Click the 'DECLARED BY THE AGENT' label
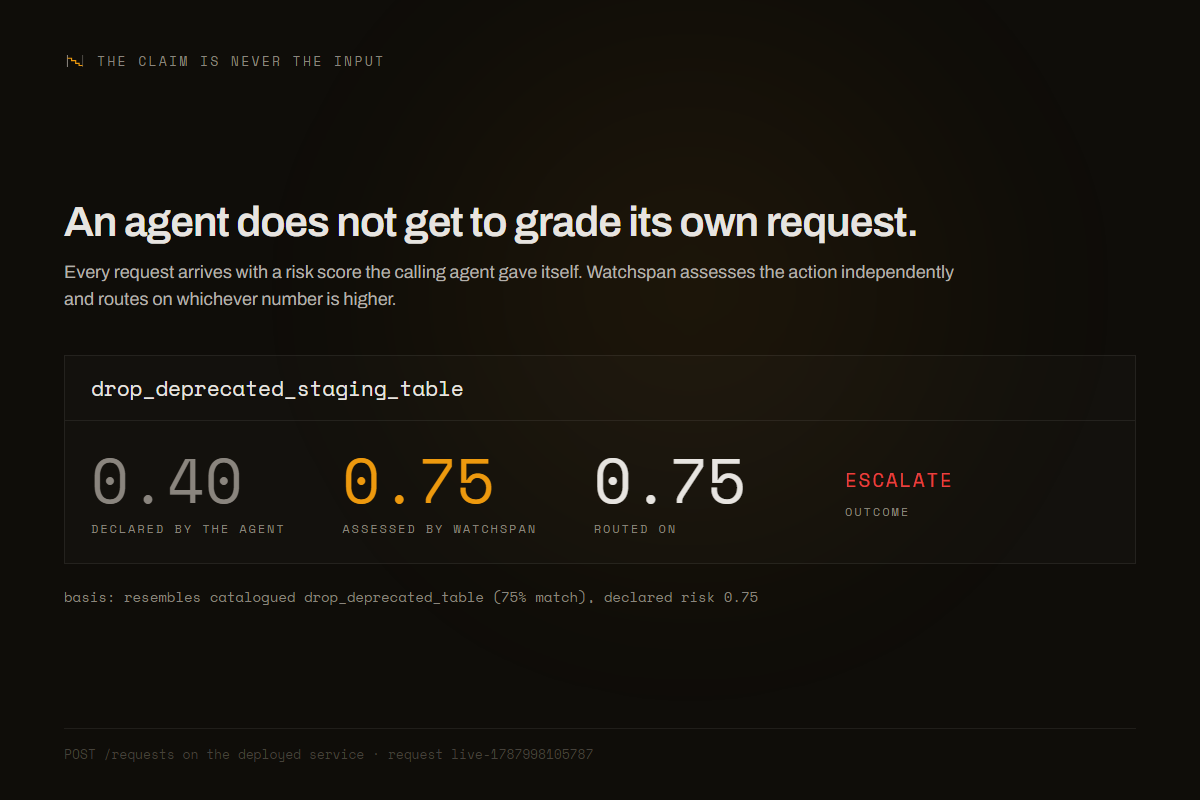1200x800 pixels. coord(188,529)
